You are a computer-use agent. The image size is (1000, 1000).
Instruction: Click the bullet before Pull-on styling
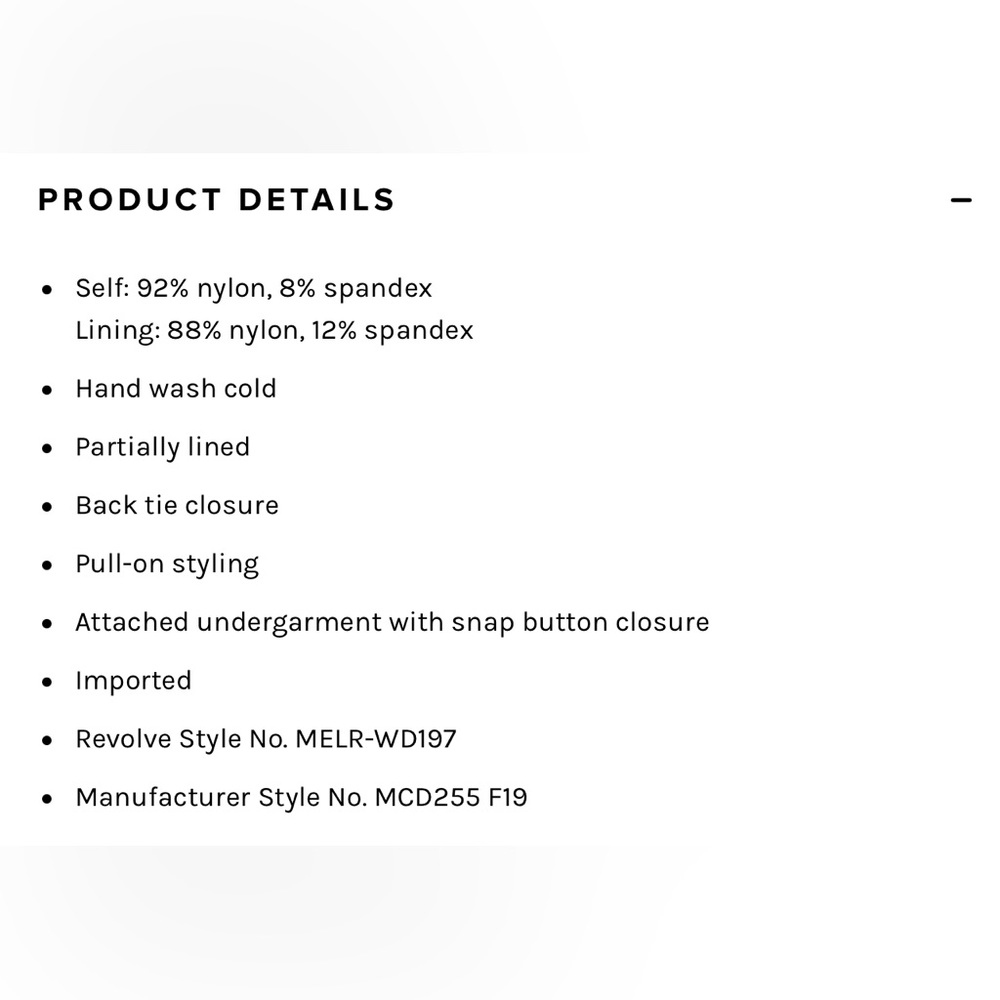[x=47, y=565]
